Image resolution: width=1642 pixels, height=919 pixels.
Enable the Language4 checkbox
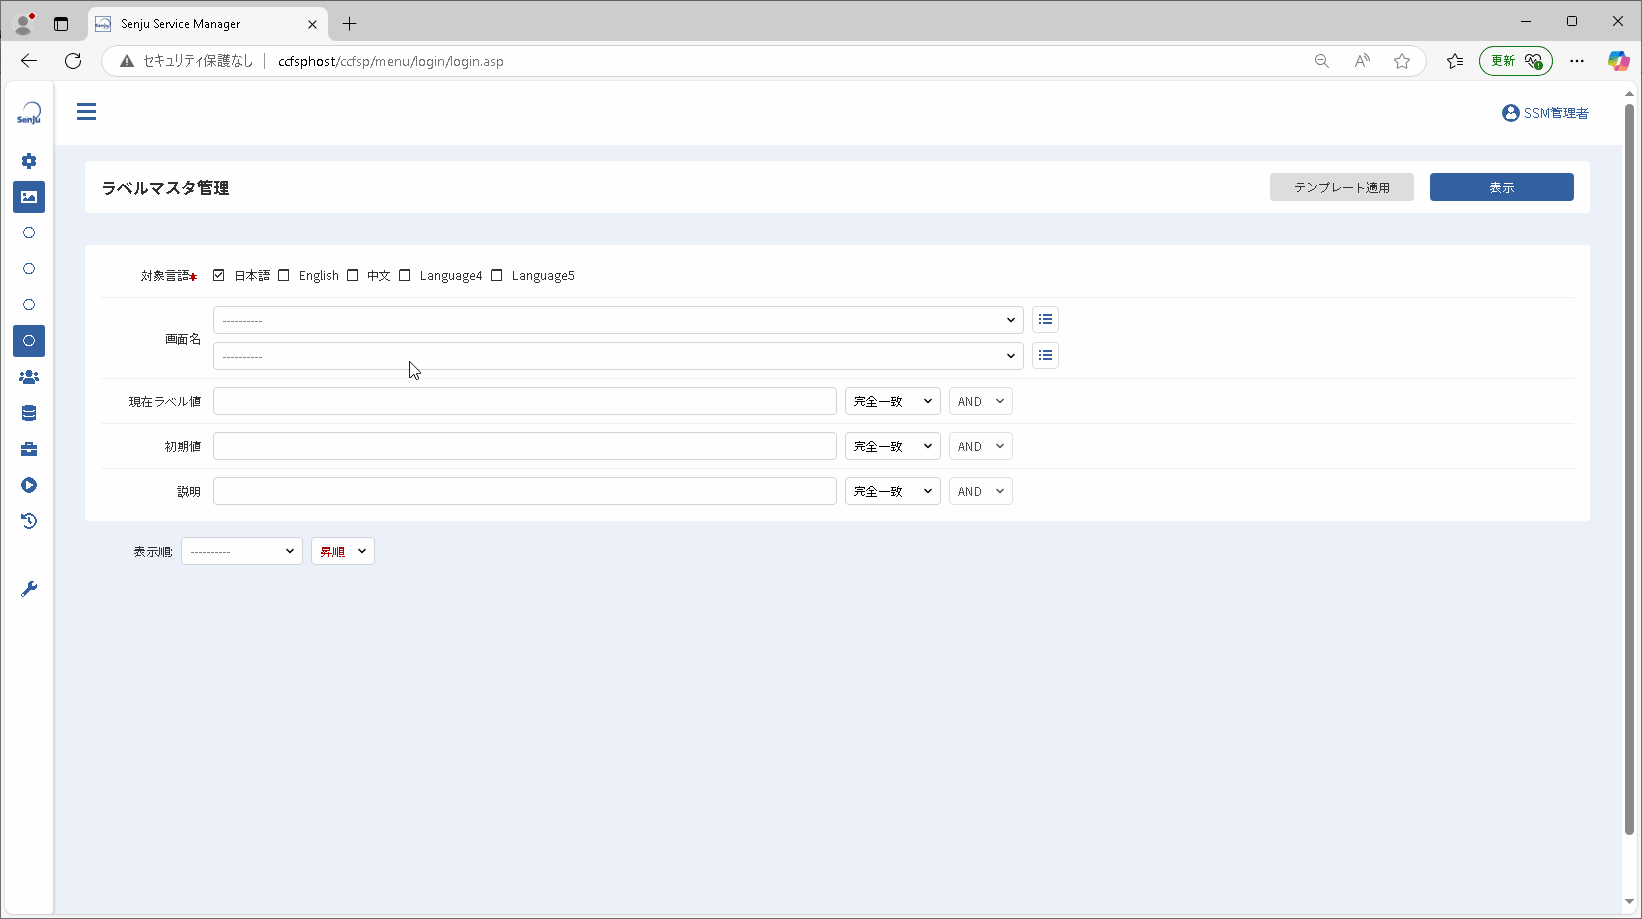click(405, 275)
